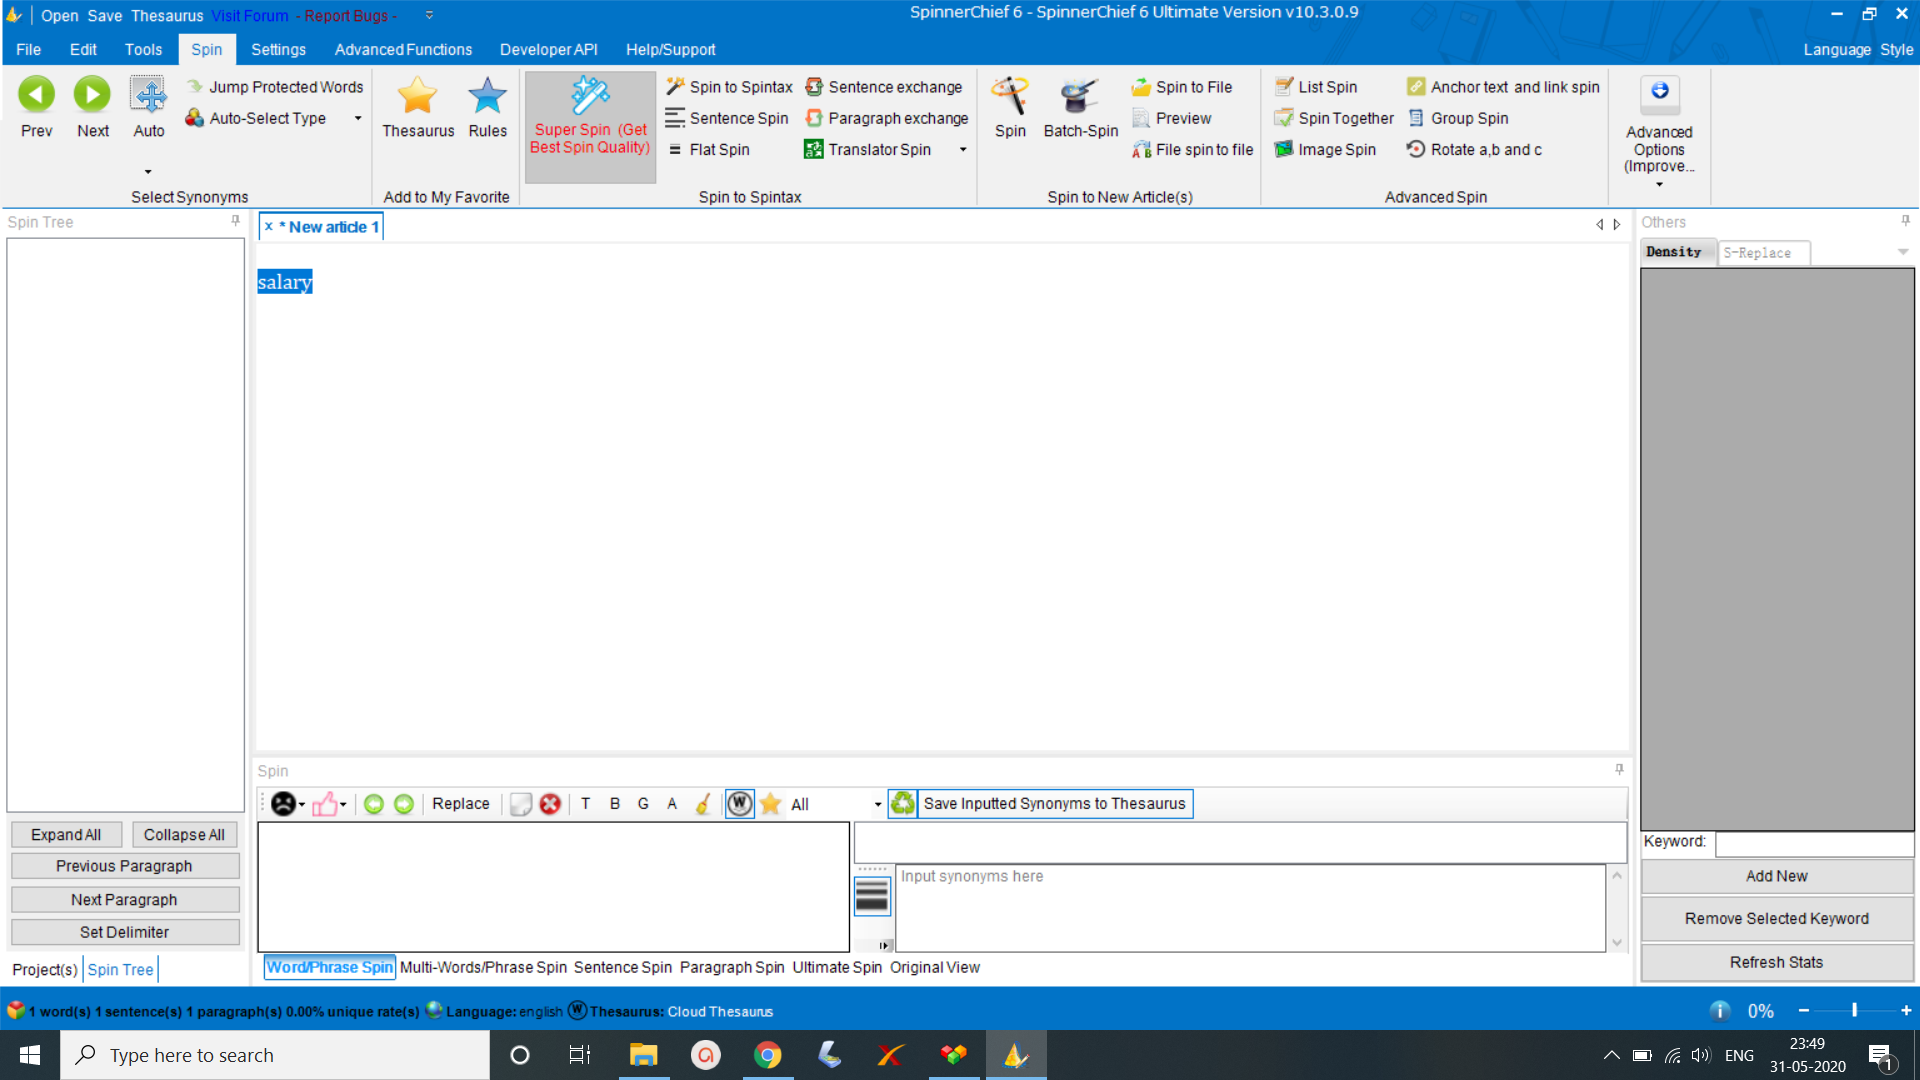
Task: Toggle the T button in Spin toolbar
Action: (x=585, y=804)
